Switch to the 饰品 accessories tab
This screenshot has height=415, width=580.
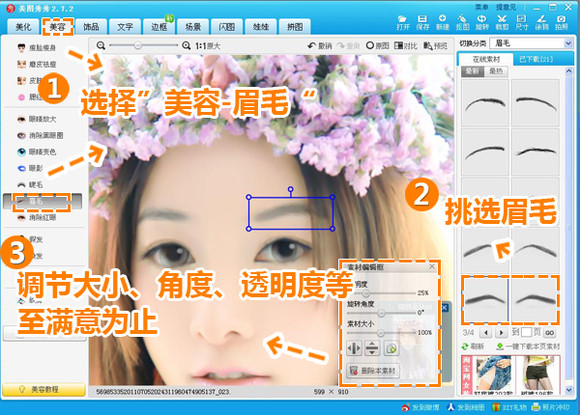coord(91,27)
